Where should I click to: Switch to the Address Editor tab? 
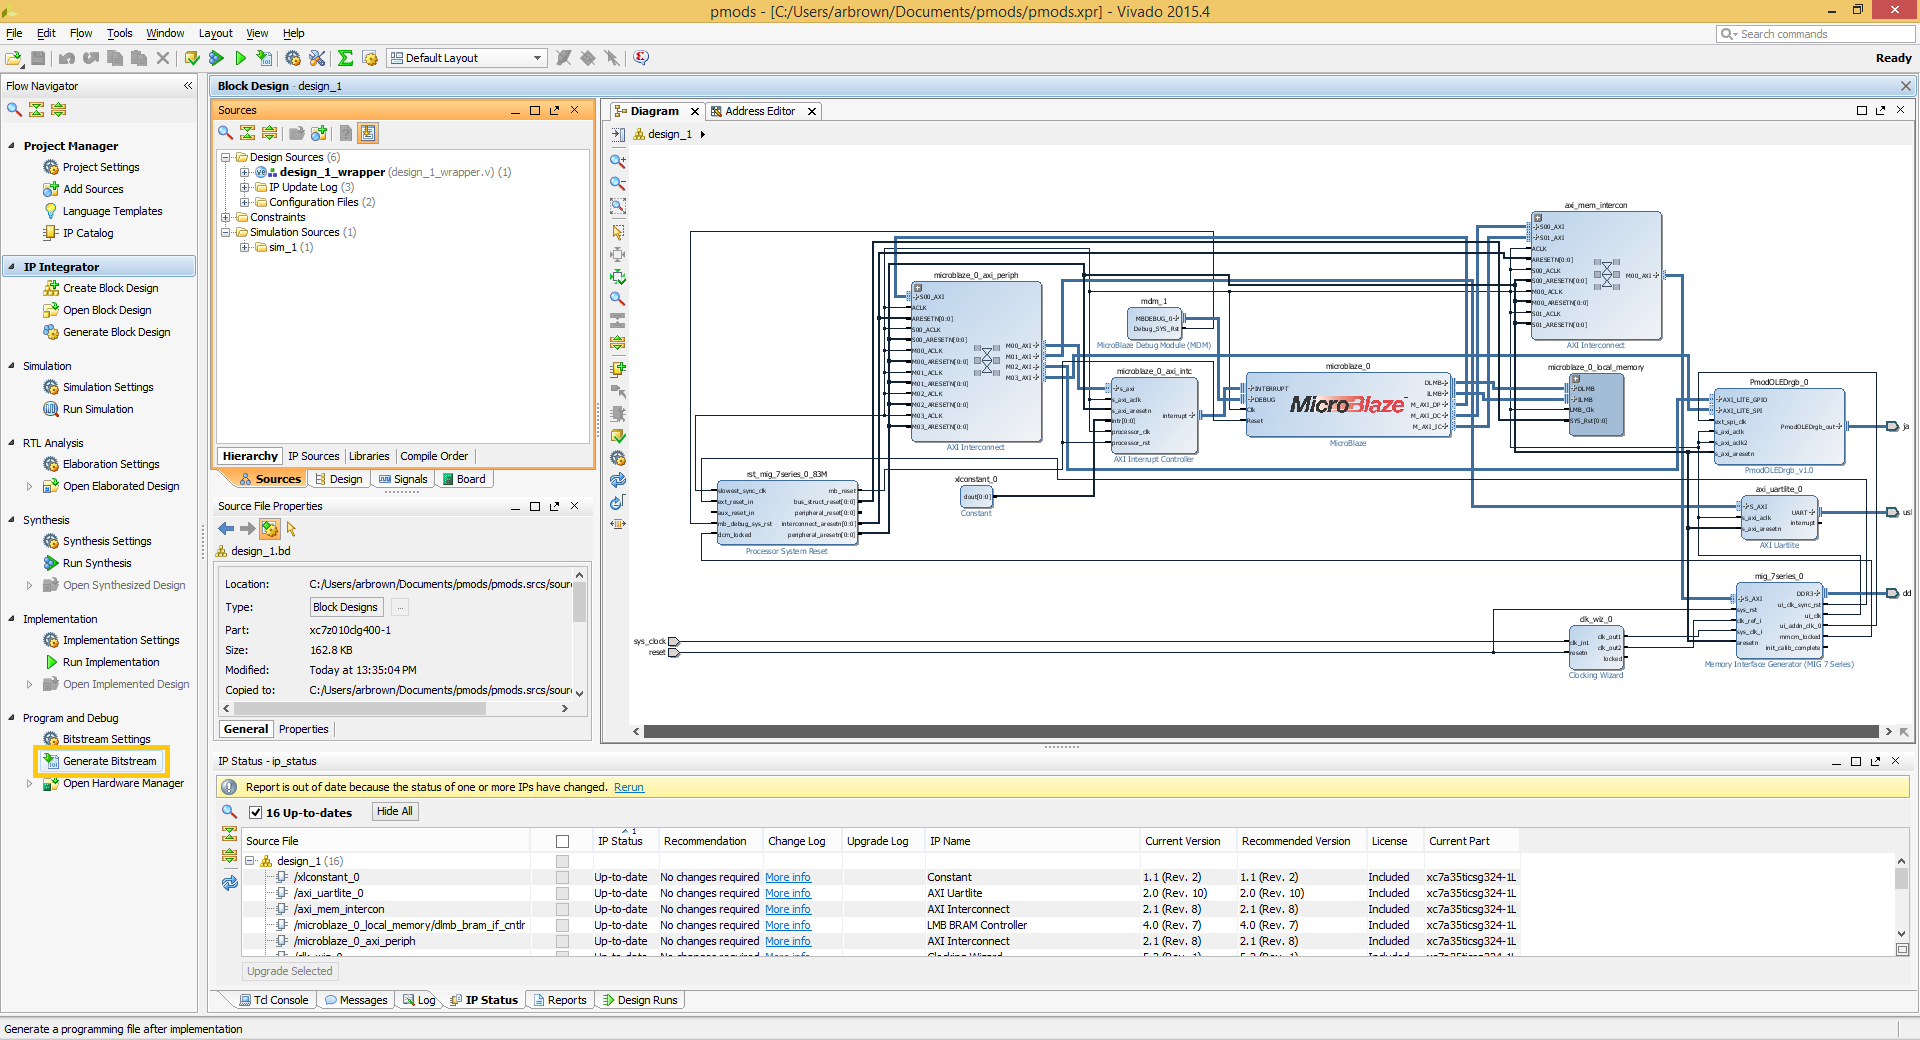[762, 111]
